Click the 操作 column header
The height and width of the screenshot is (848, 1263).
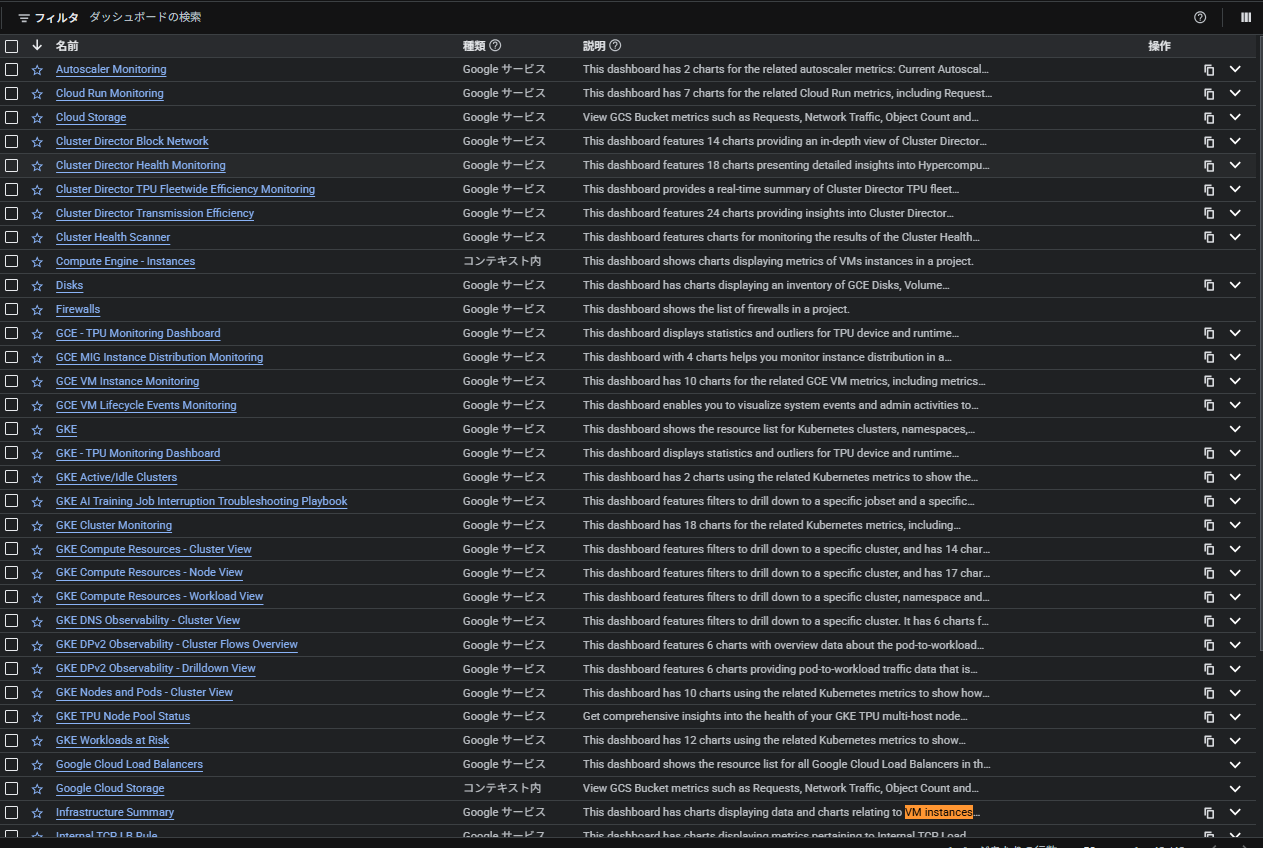click(1159, 46)
